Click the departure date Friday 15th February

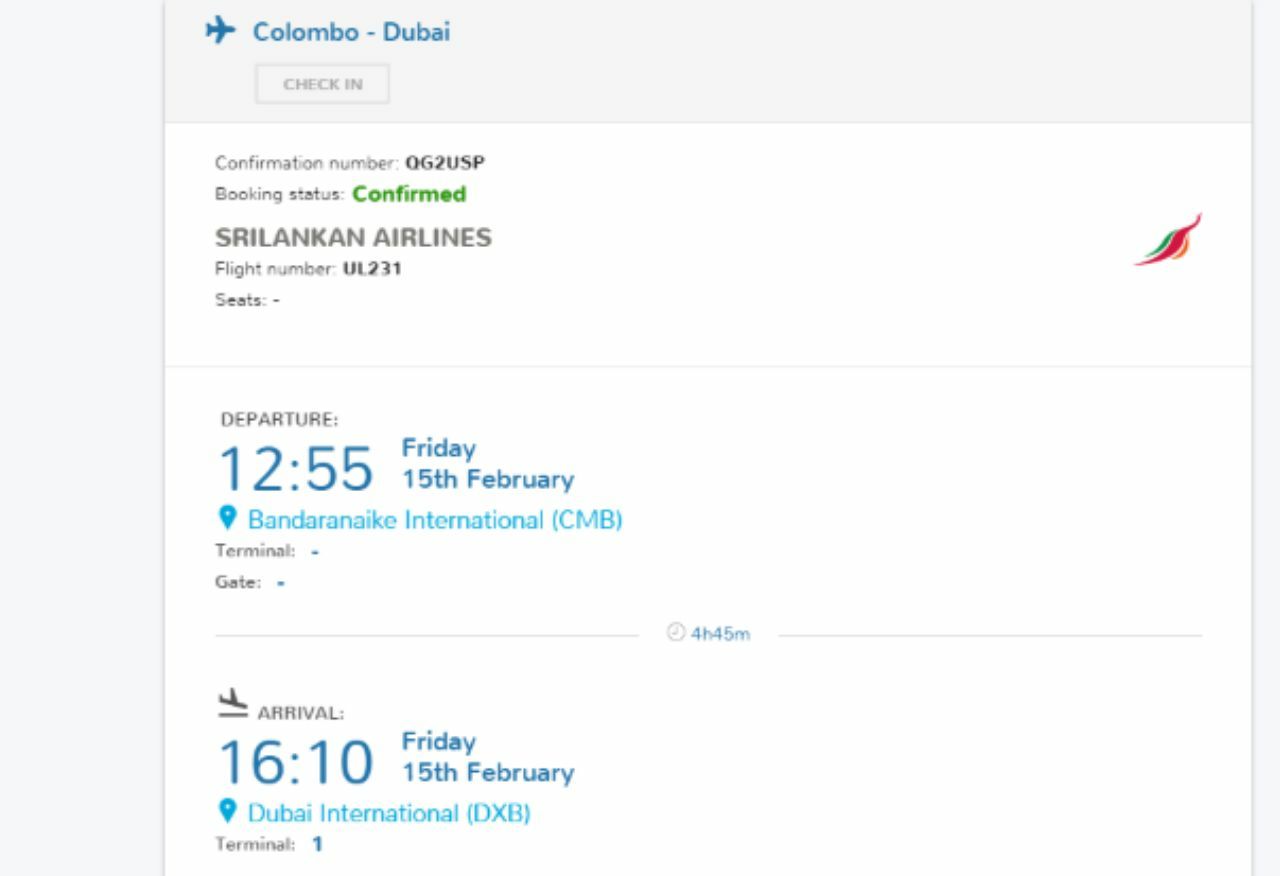click(x=488, y=464)
